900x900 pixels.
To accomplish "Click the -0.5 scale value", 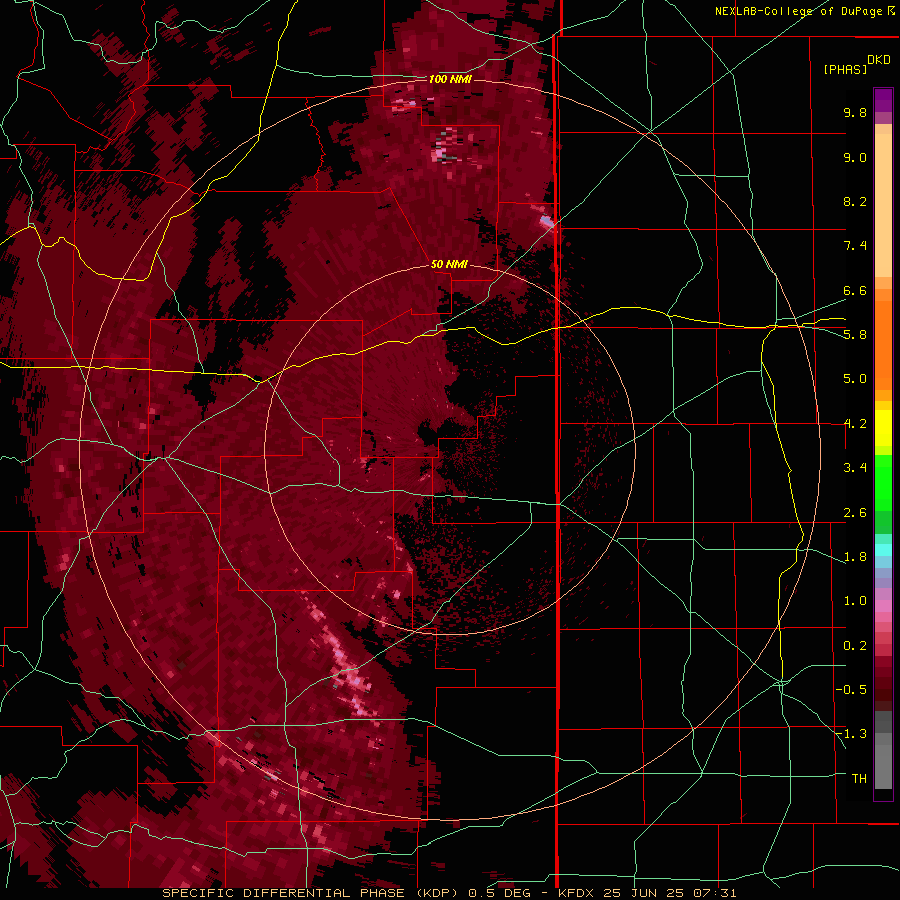I will tap(851, 690).
